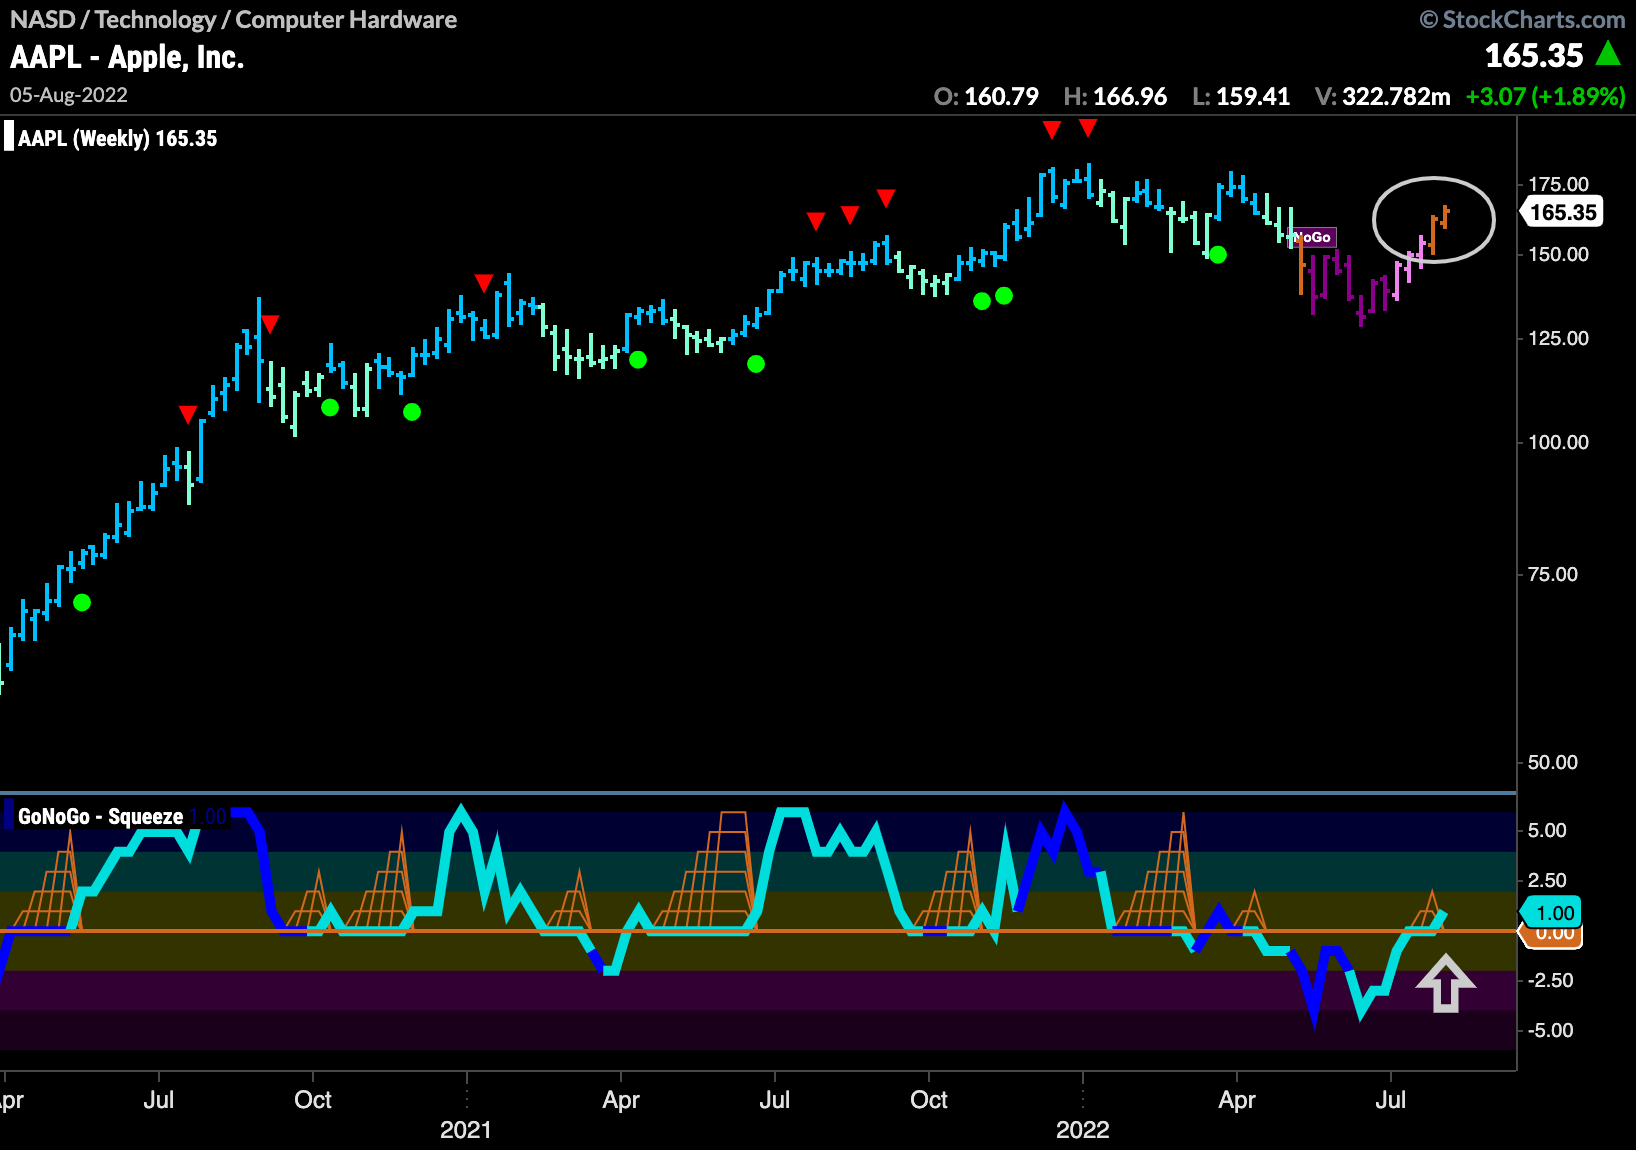The height and width of the screenshot is (1150, 1636).
Task: Click the last Jul label on the time axis
Action: coord(1391,1100)
